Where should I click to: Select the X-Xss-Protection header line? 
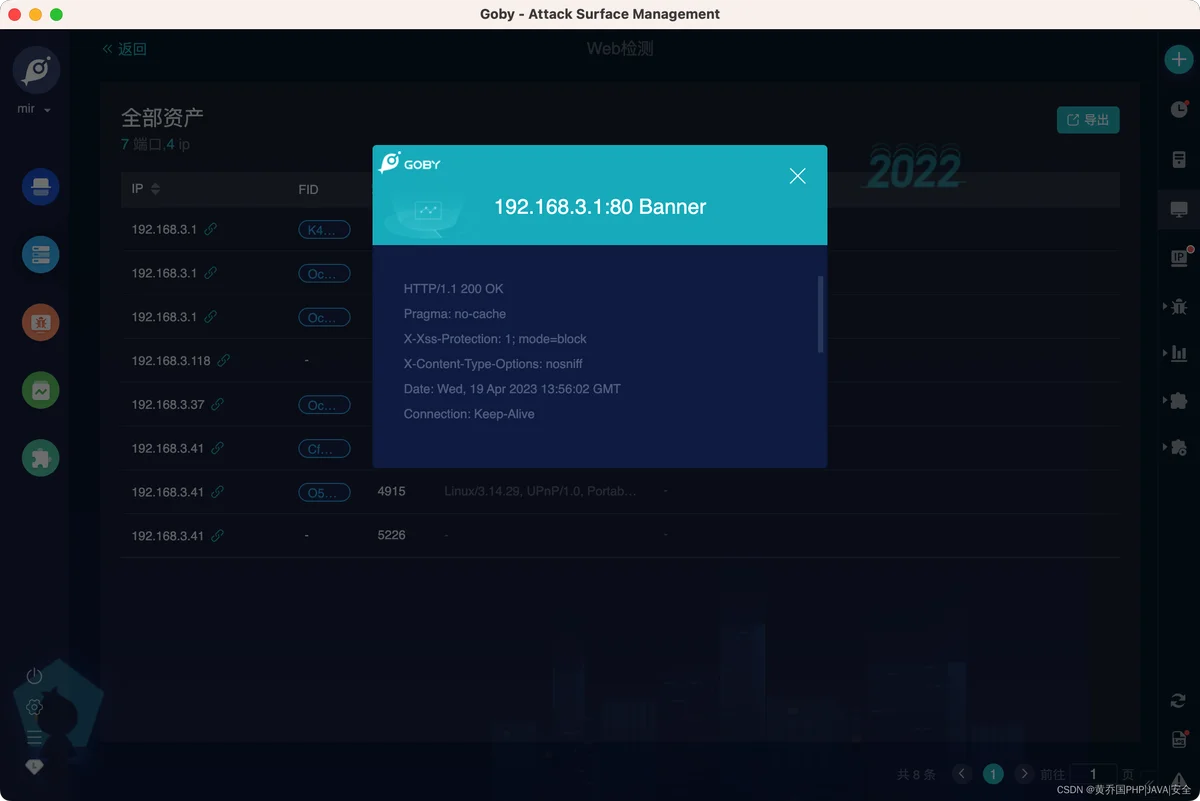point(495,339)
